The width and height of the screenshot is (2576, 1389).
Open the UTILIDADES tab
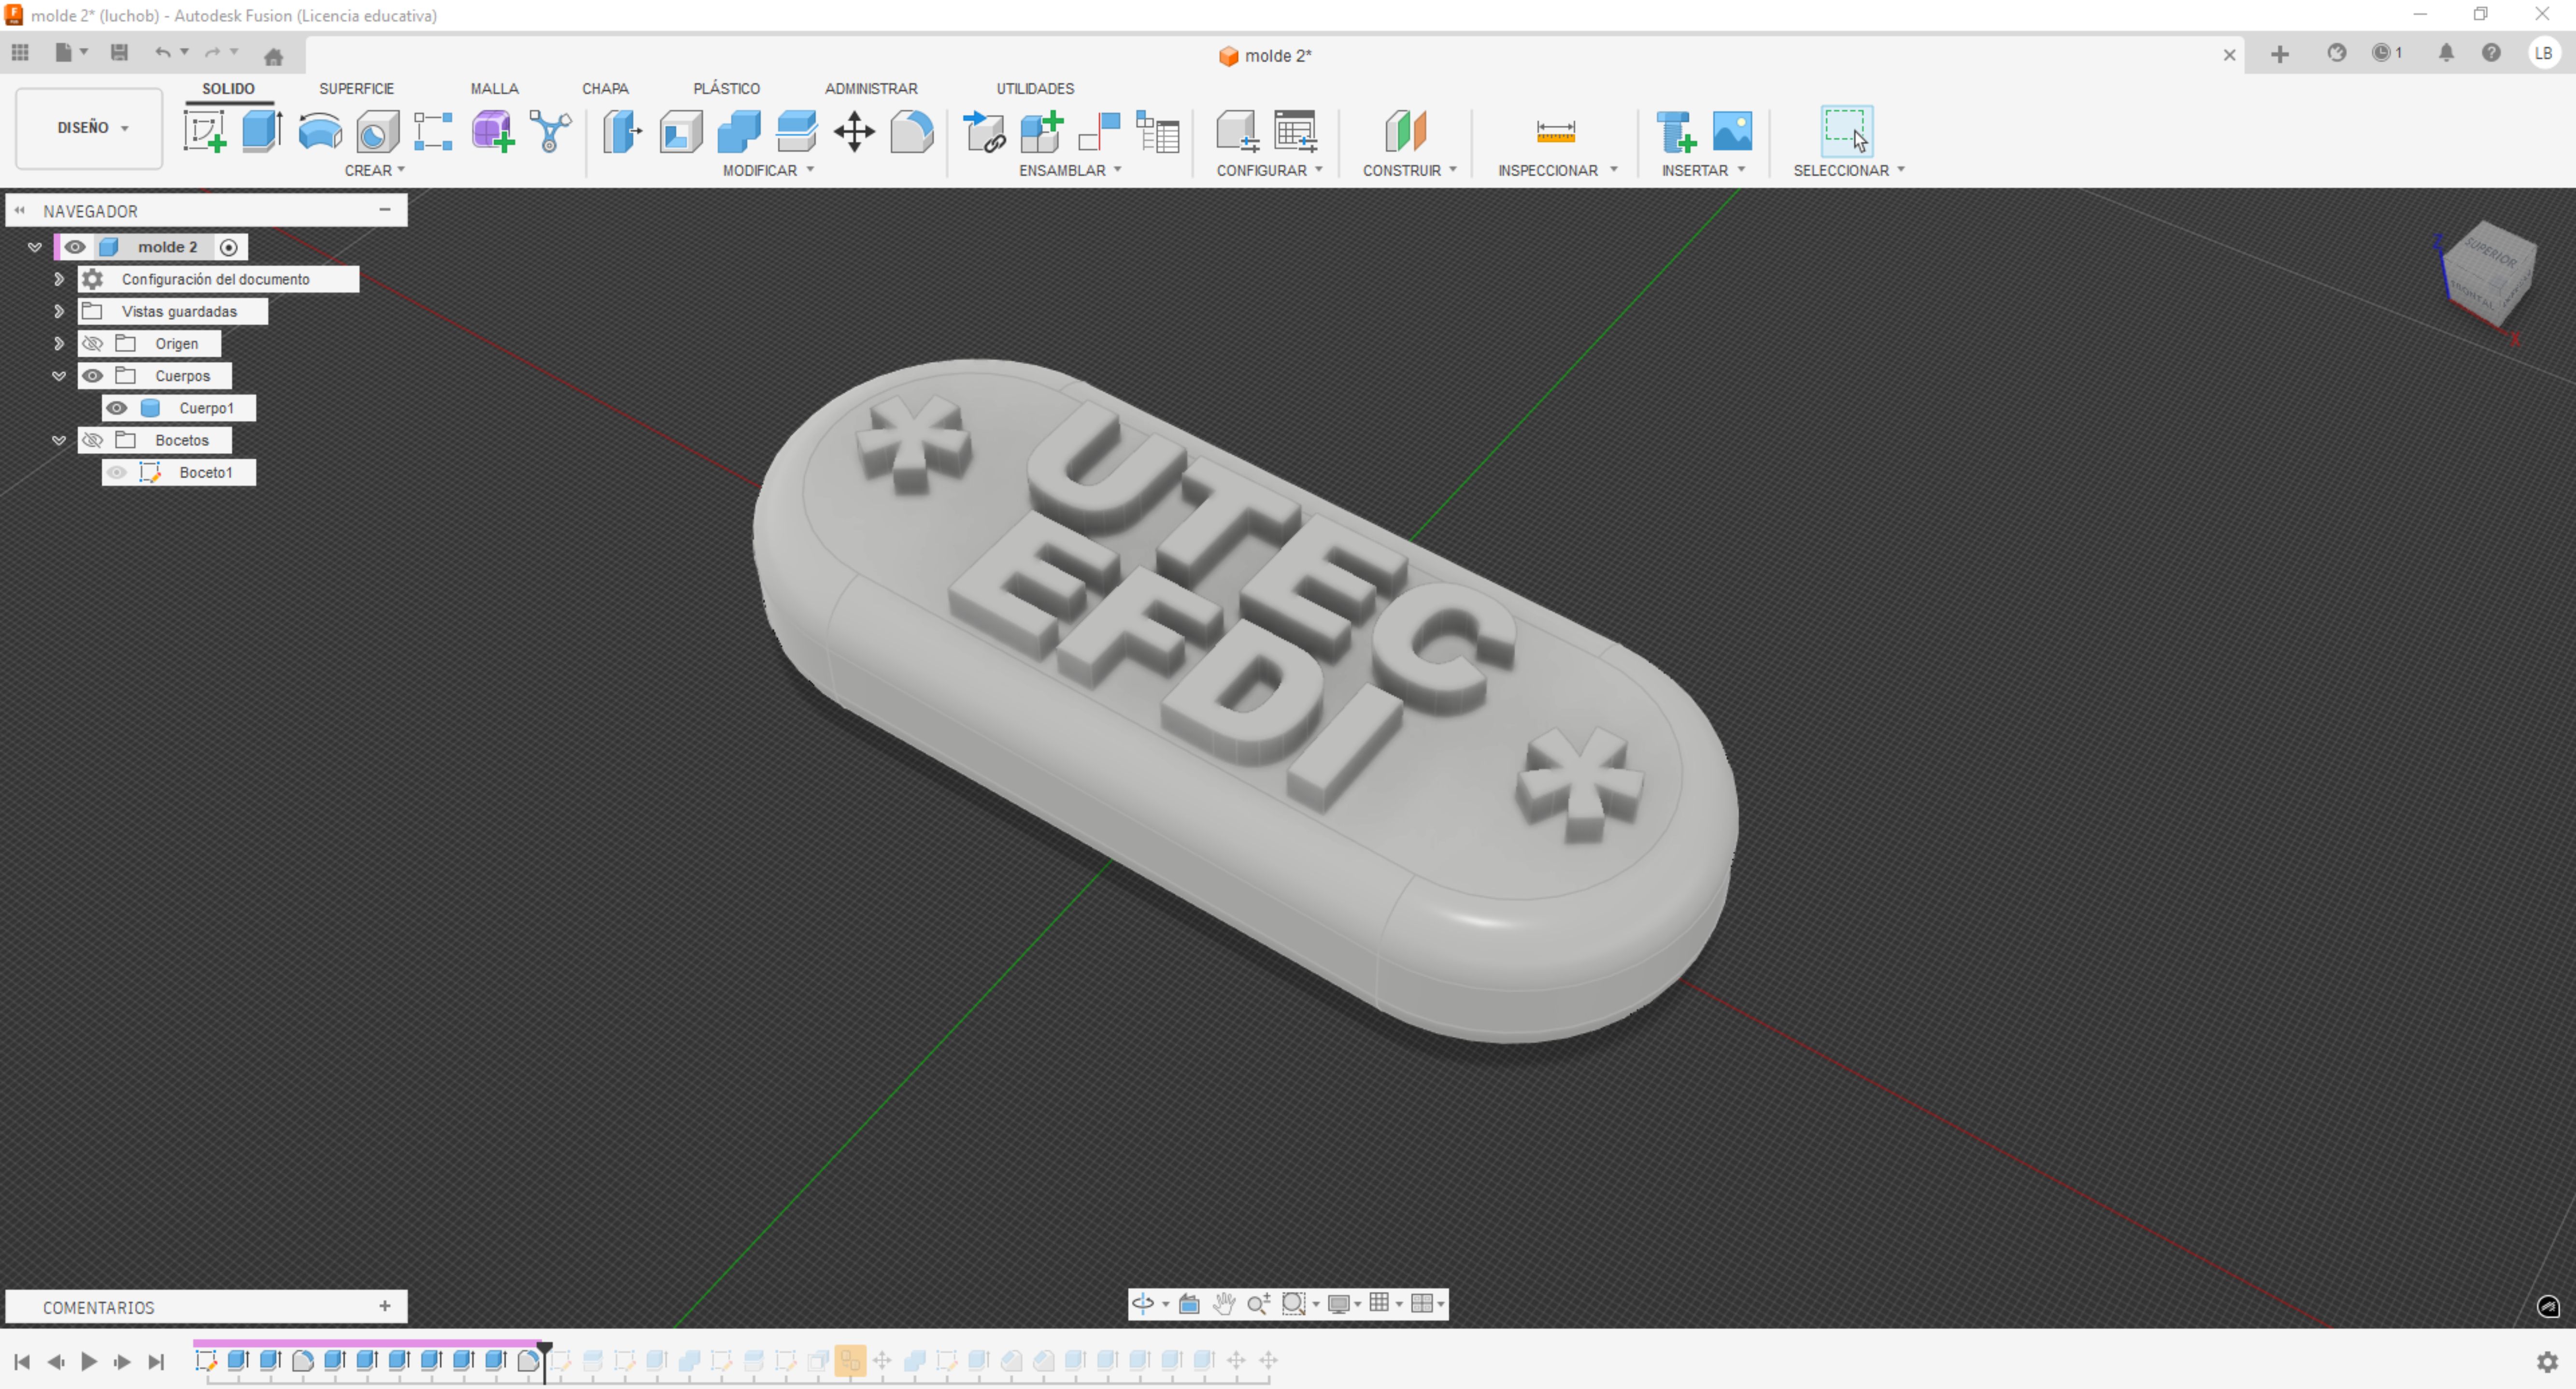[1034, 88]
